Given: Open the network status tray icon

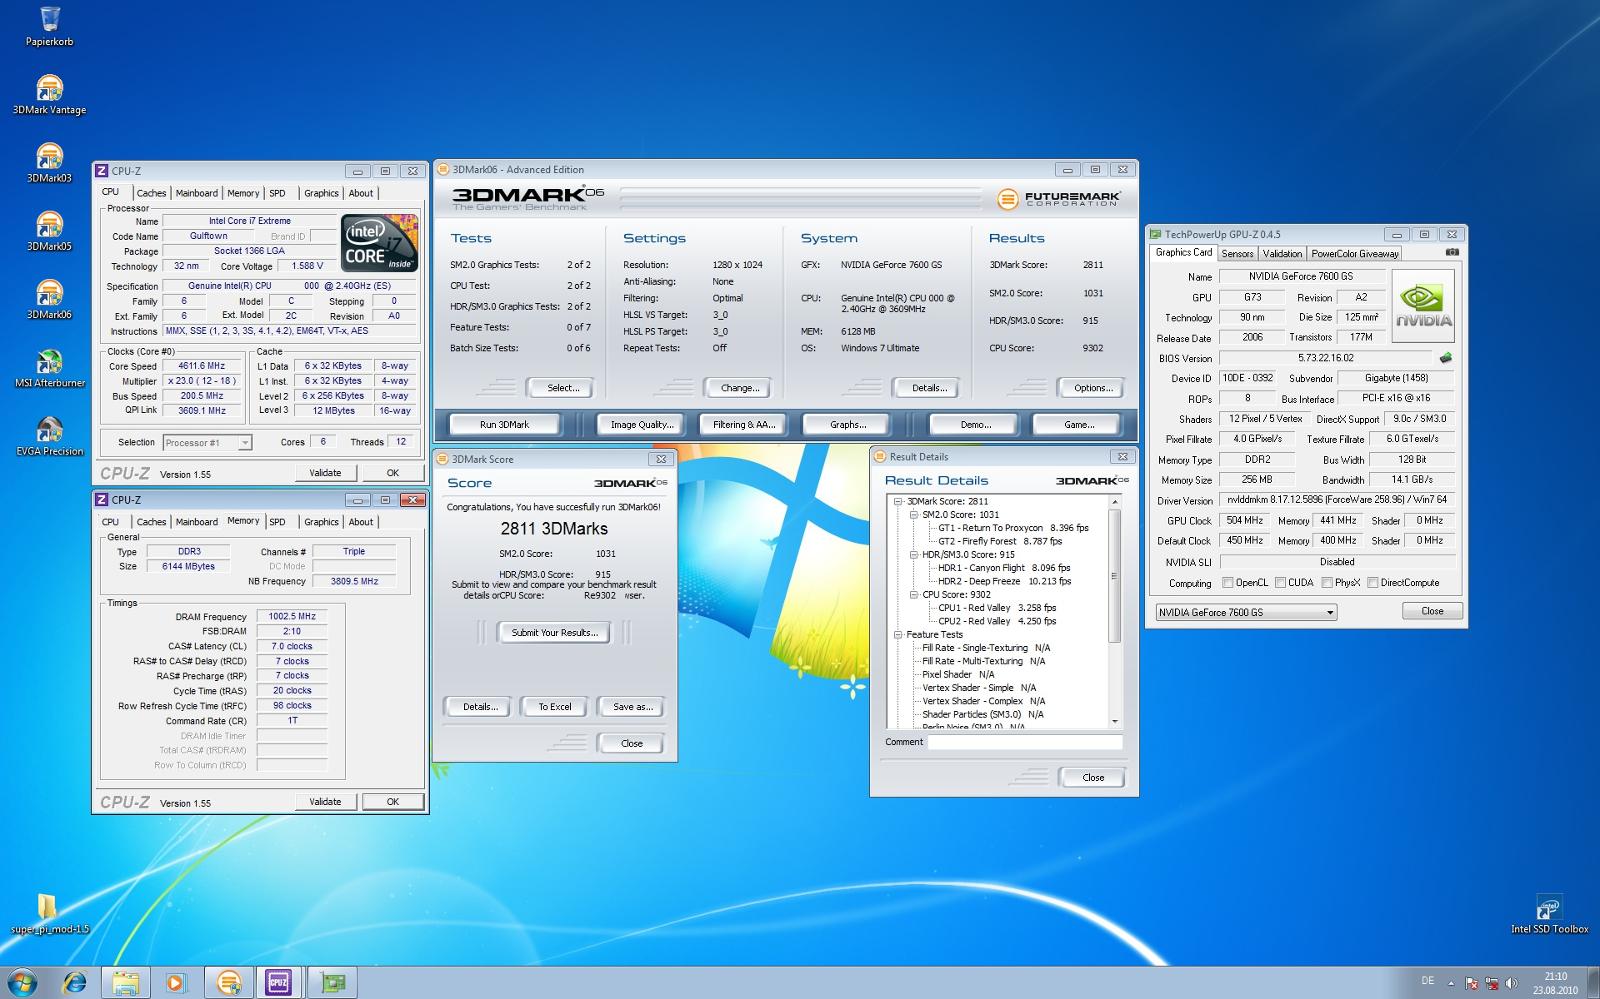Looking at the screenshot, I should click(1493, 983).
